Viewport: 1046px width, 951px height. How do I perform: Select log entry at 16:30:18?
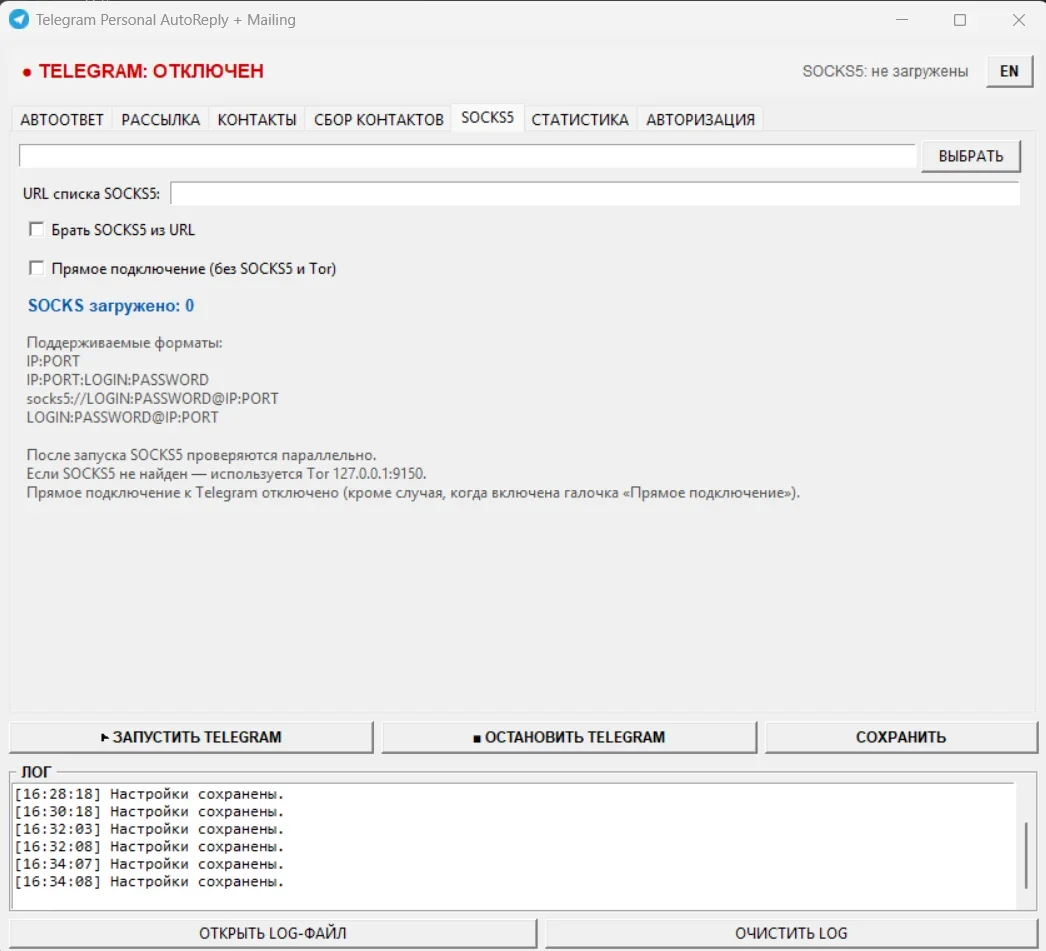click(x=149, y=812)
